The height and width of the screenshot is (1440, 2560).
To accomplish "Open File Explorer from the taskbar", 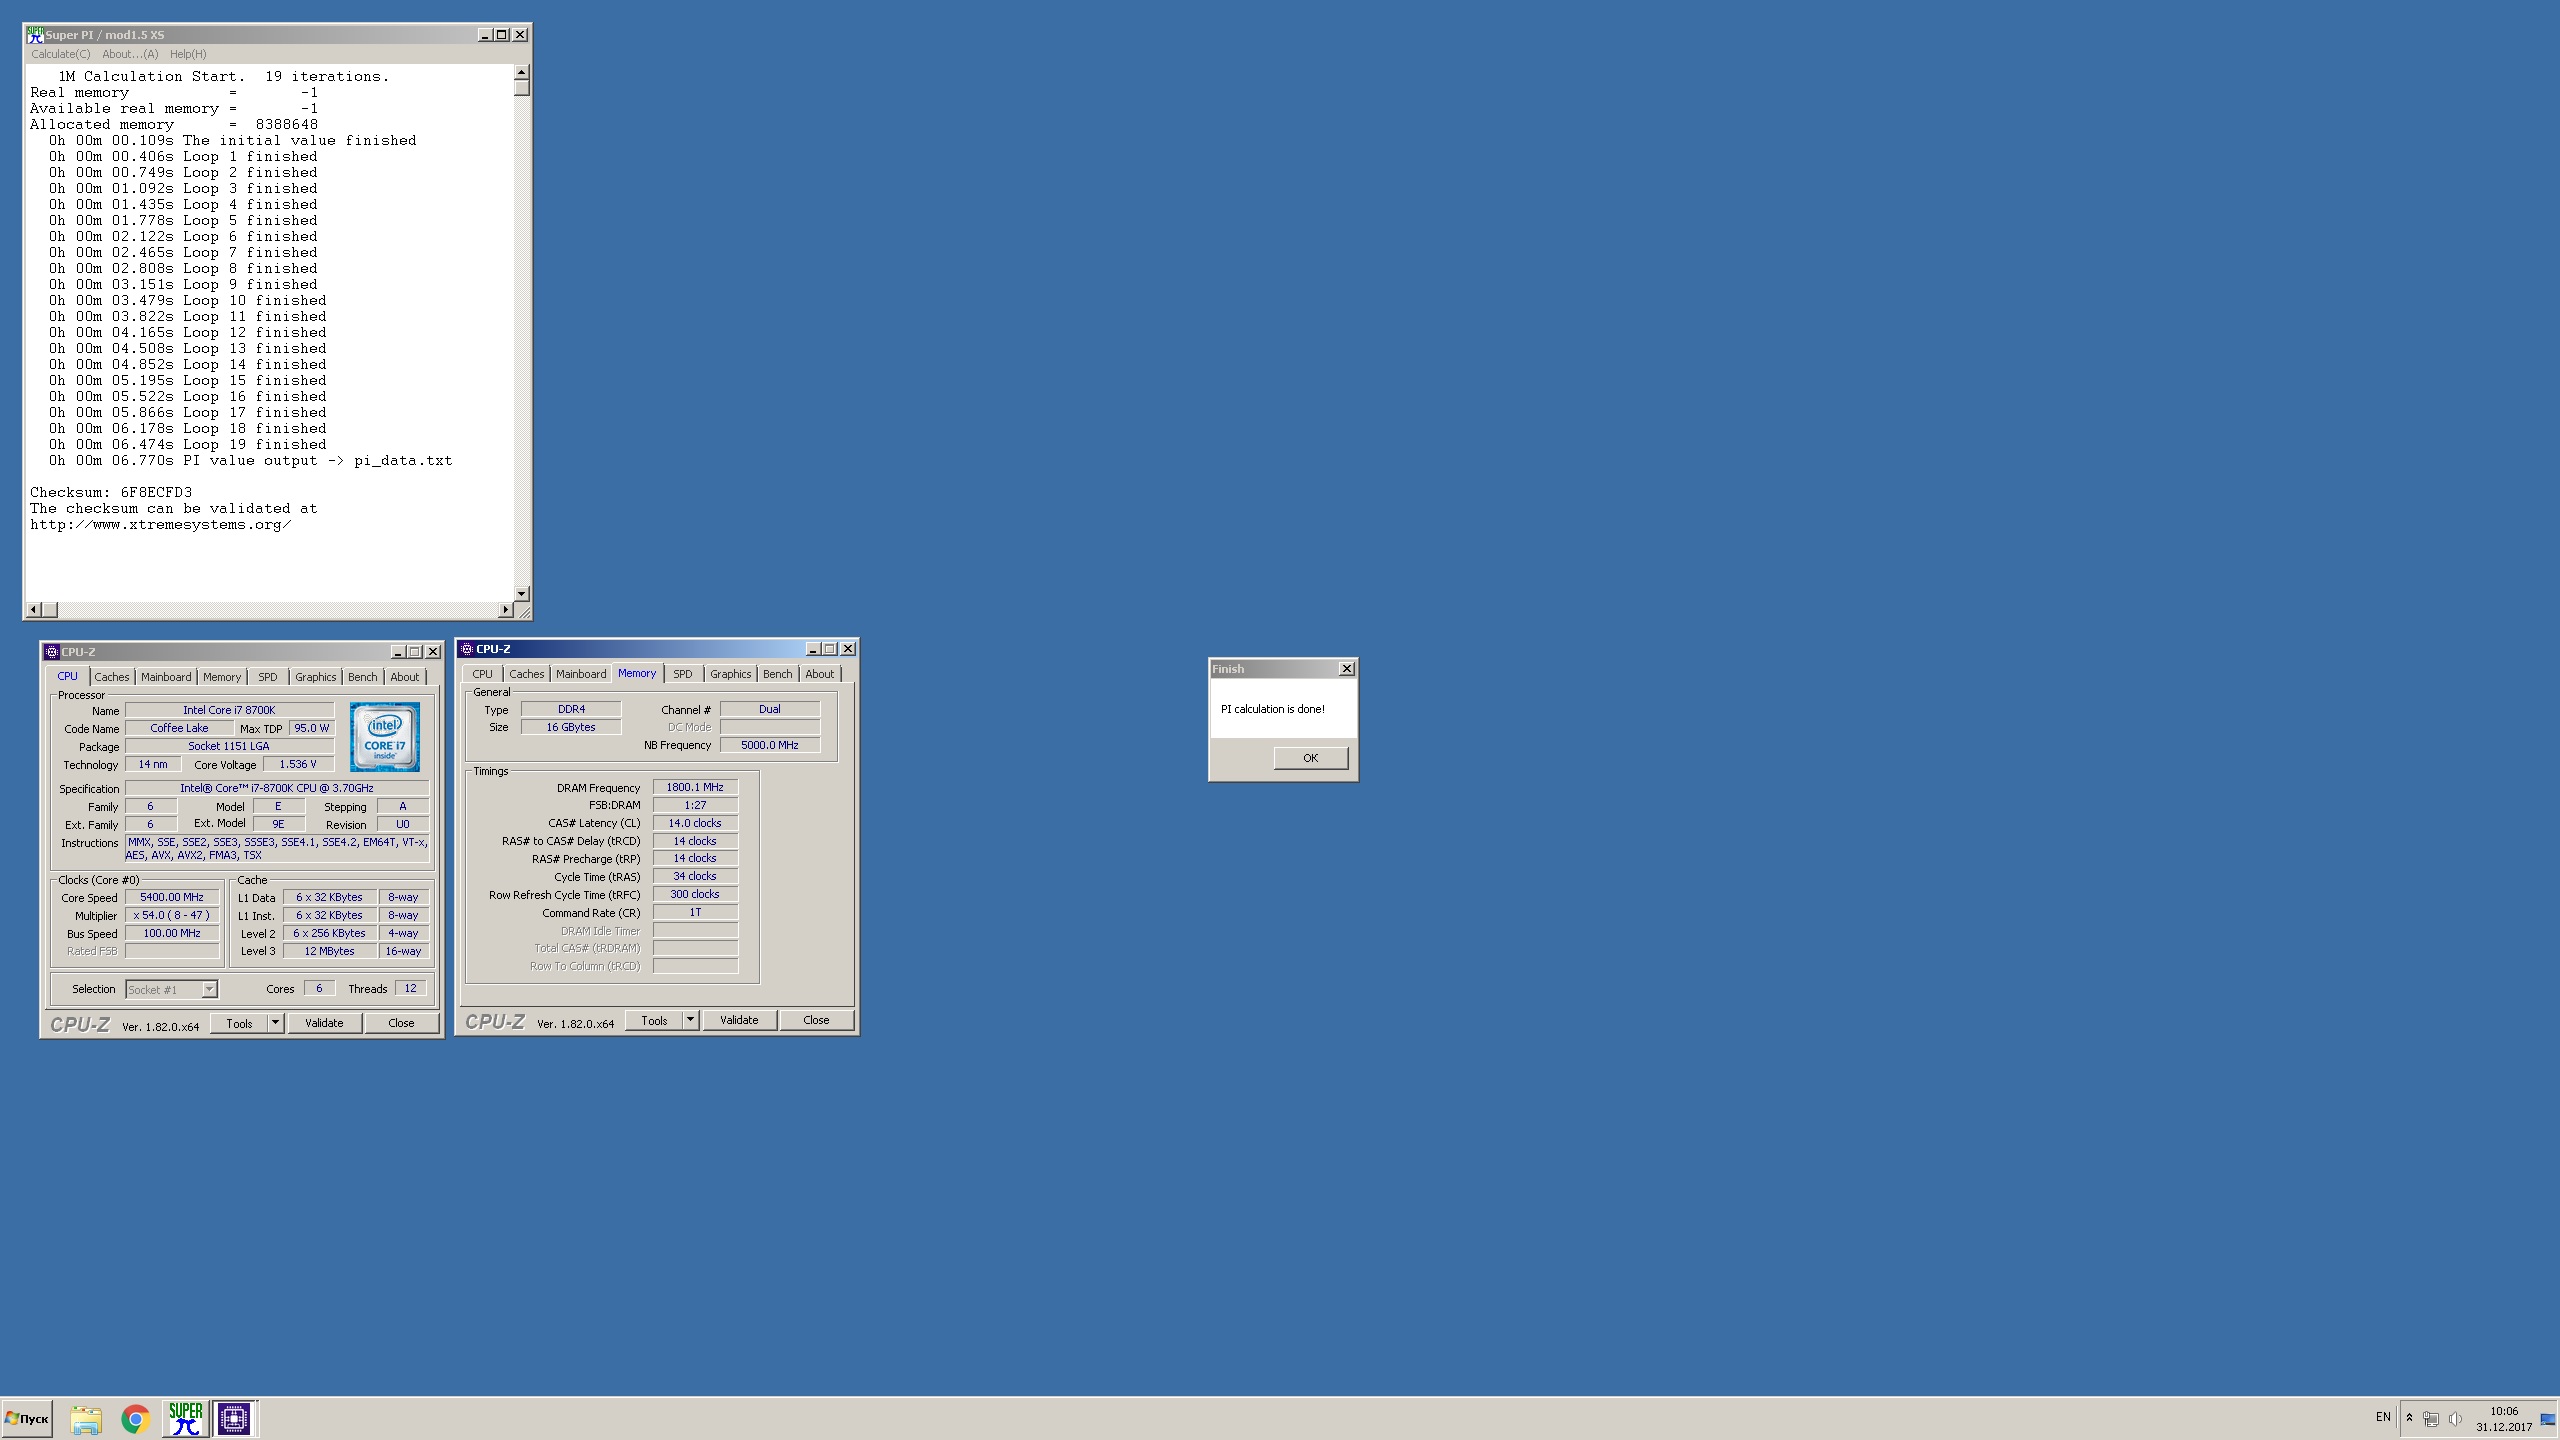I will (86, 1419).
